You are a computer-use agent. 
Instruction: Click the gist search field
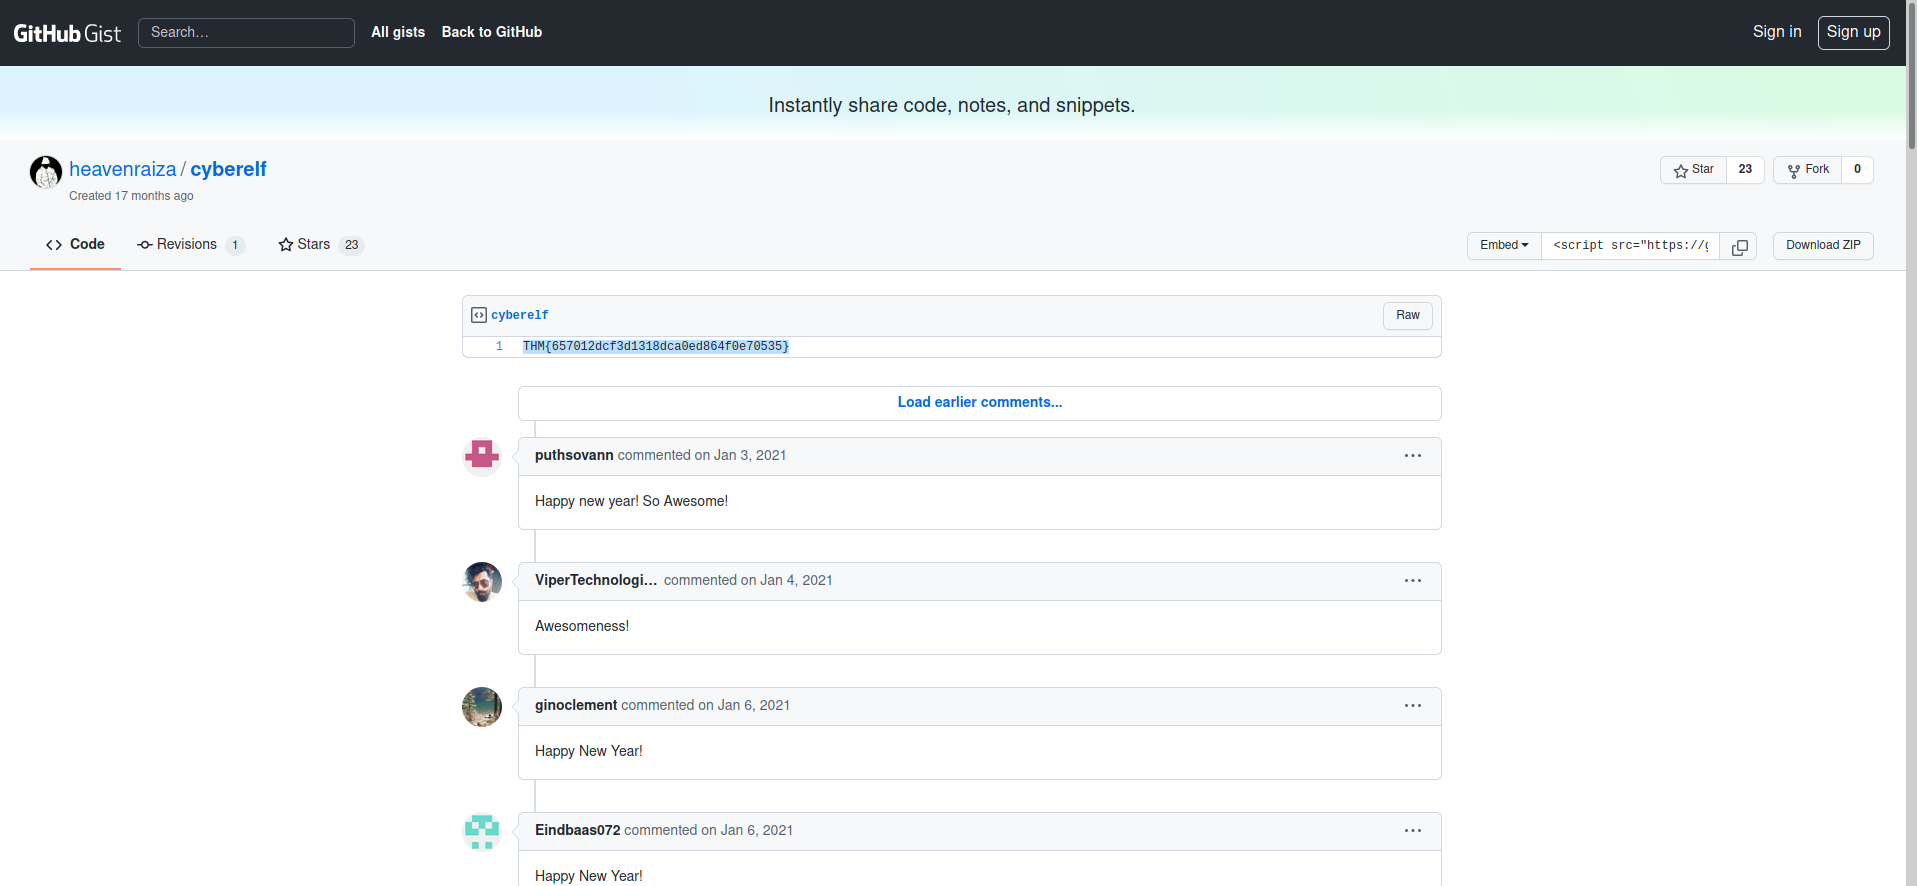[246, 33]
